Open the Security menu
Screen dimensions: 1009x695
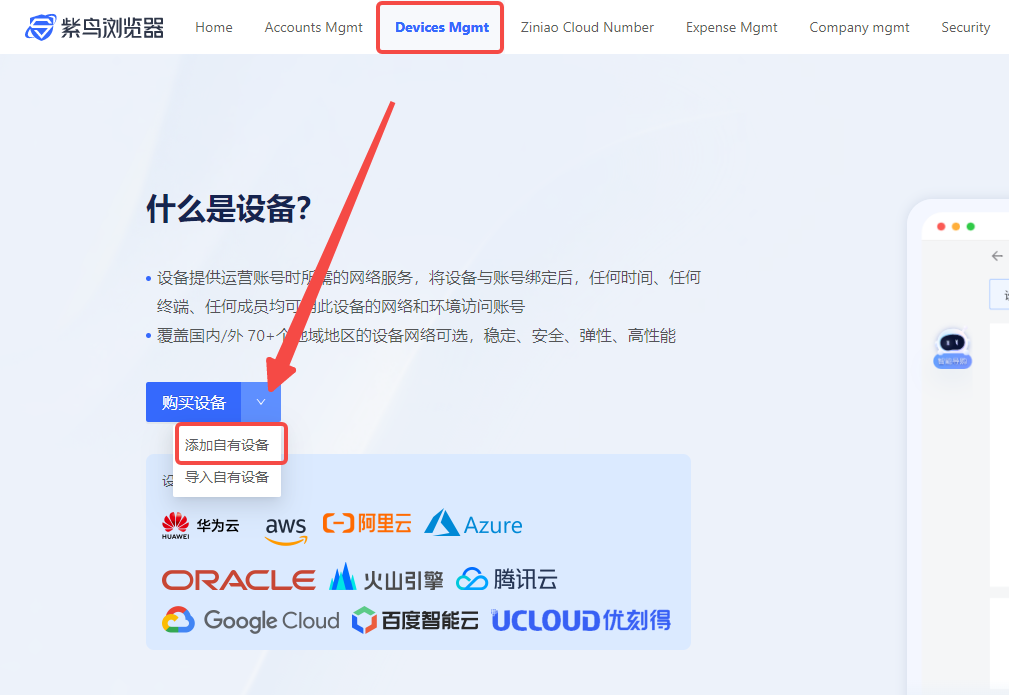point(965,27)
